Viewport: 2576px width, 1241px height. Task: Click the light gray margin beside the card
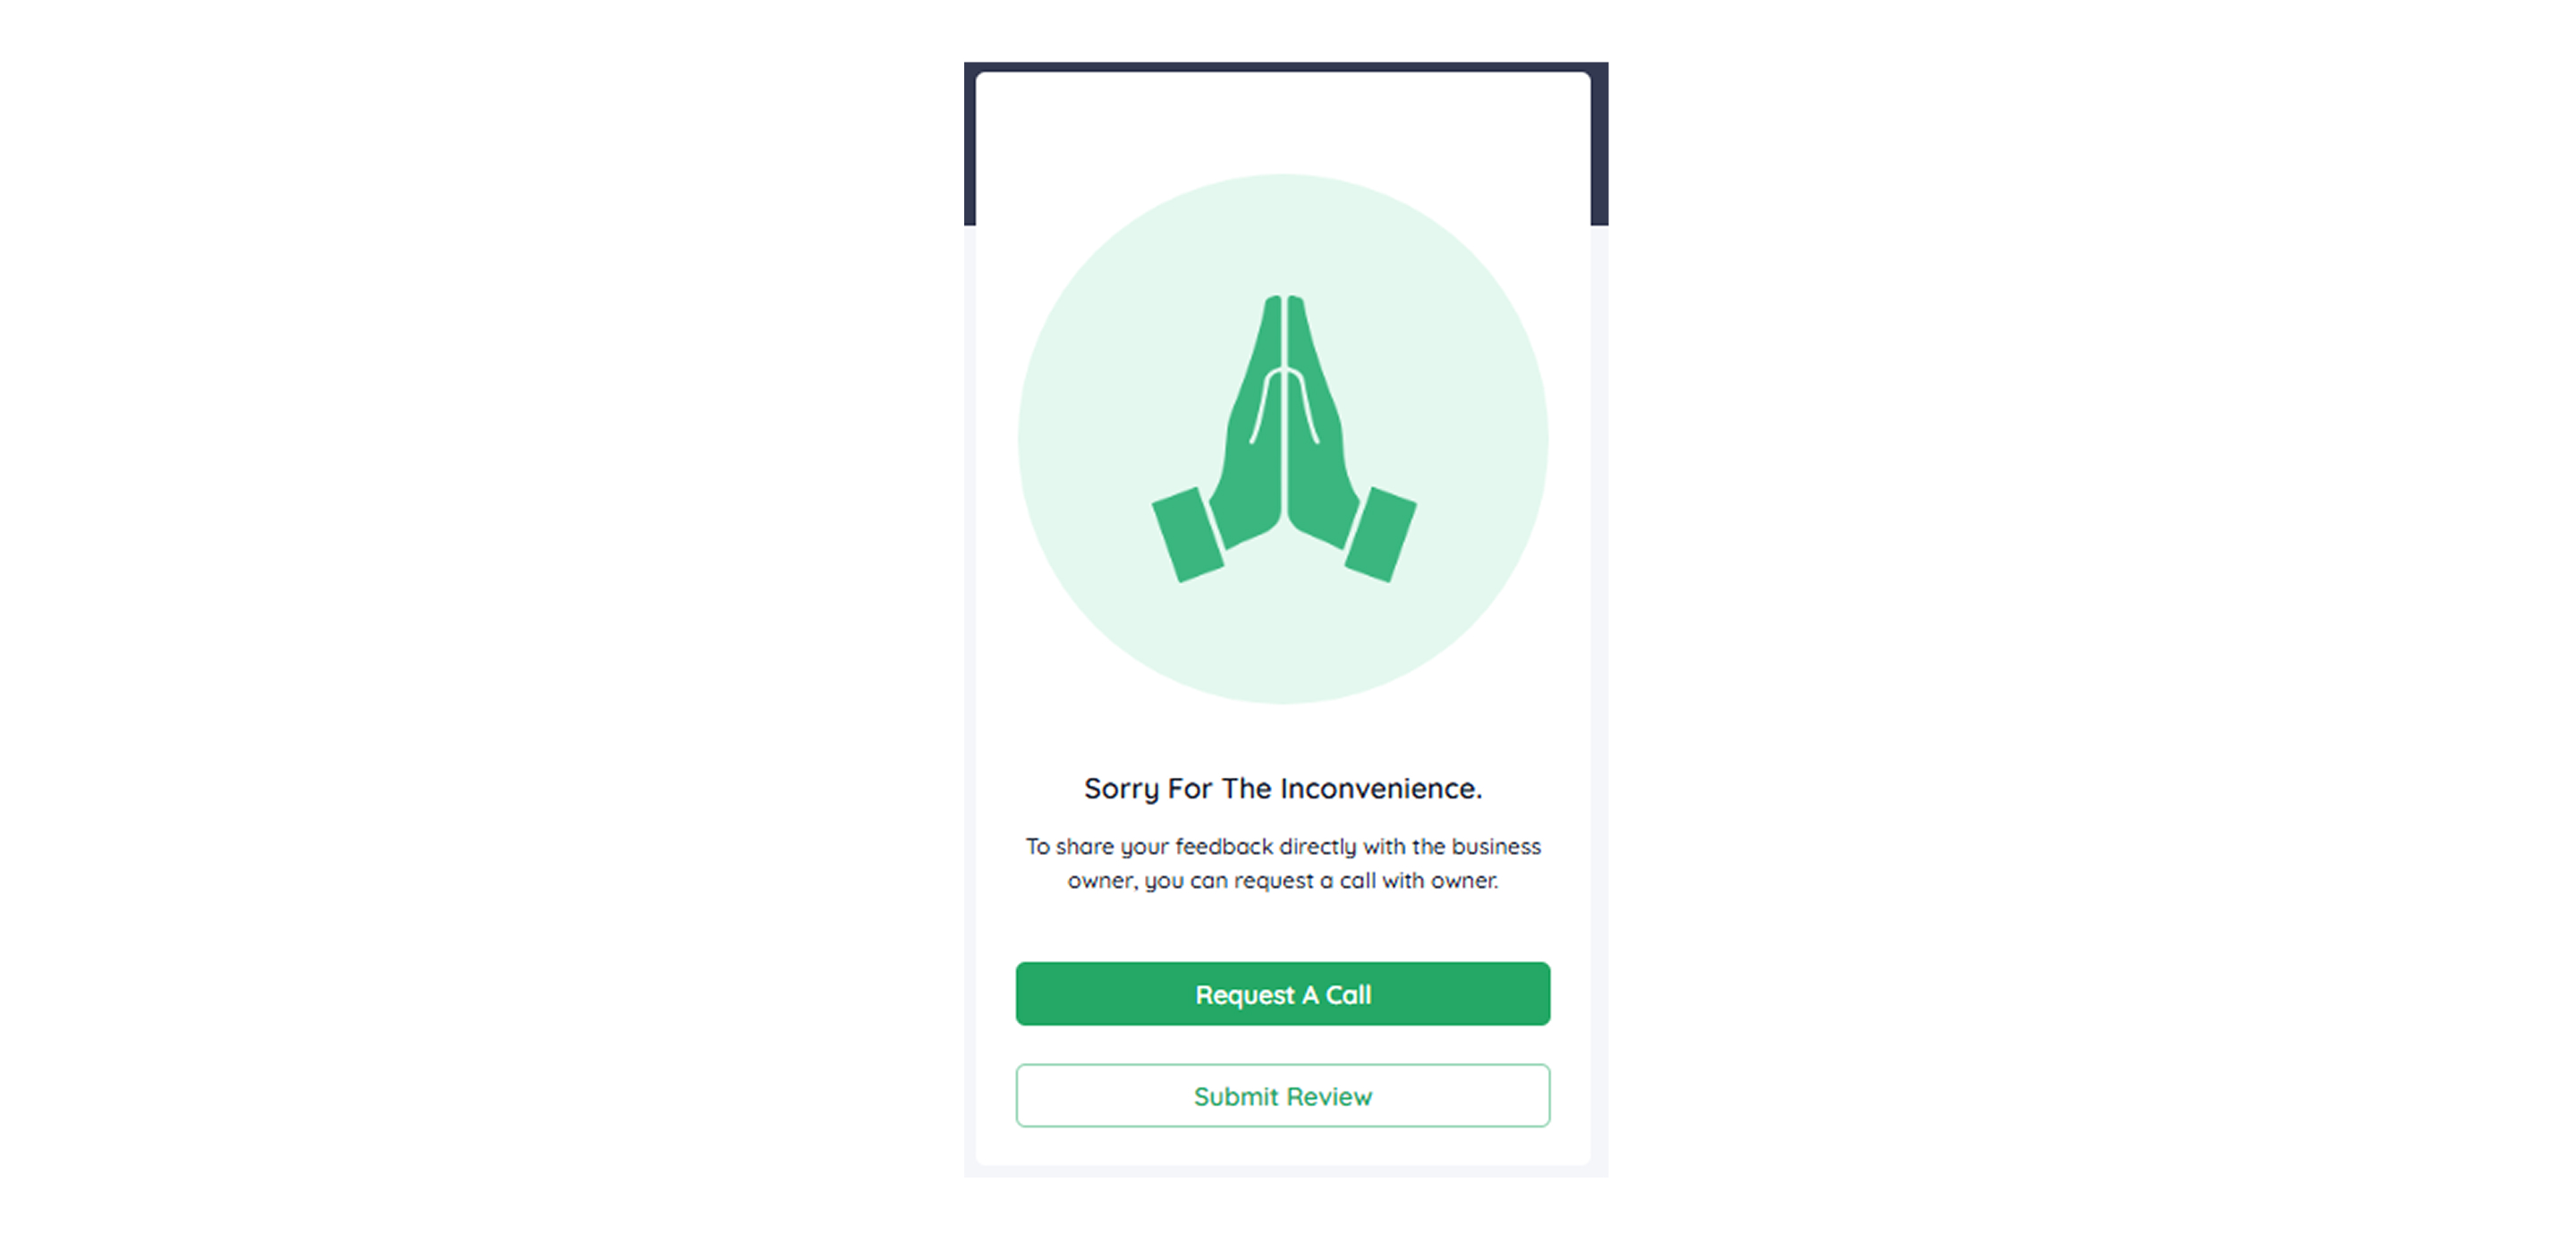970,700
